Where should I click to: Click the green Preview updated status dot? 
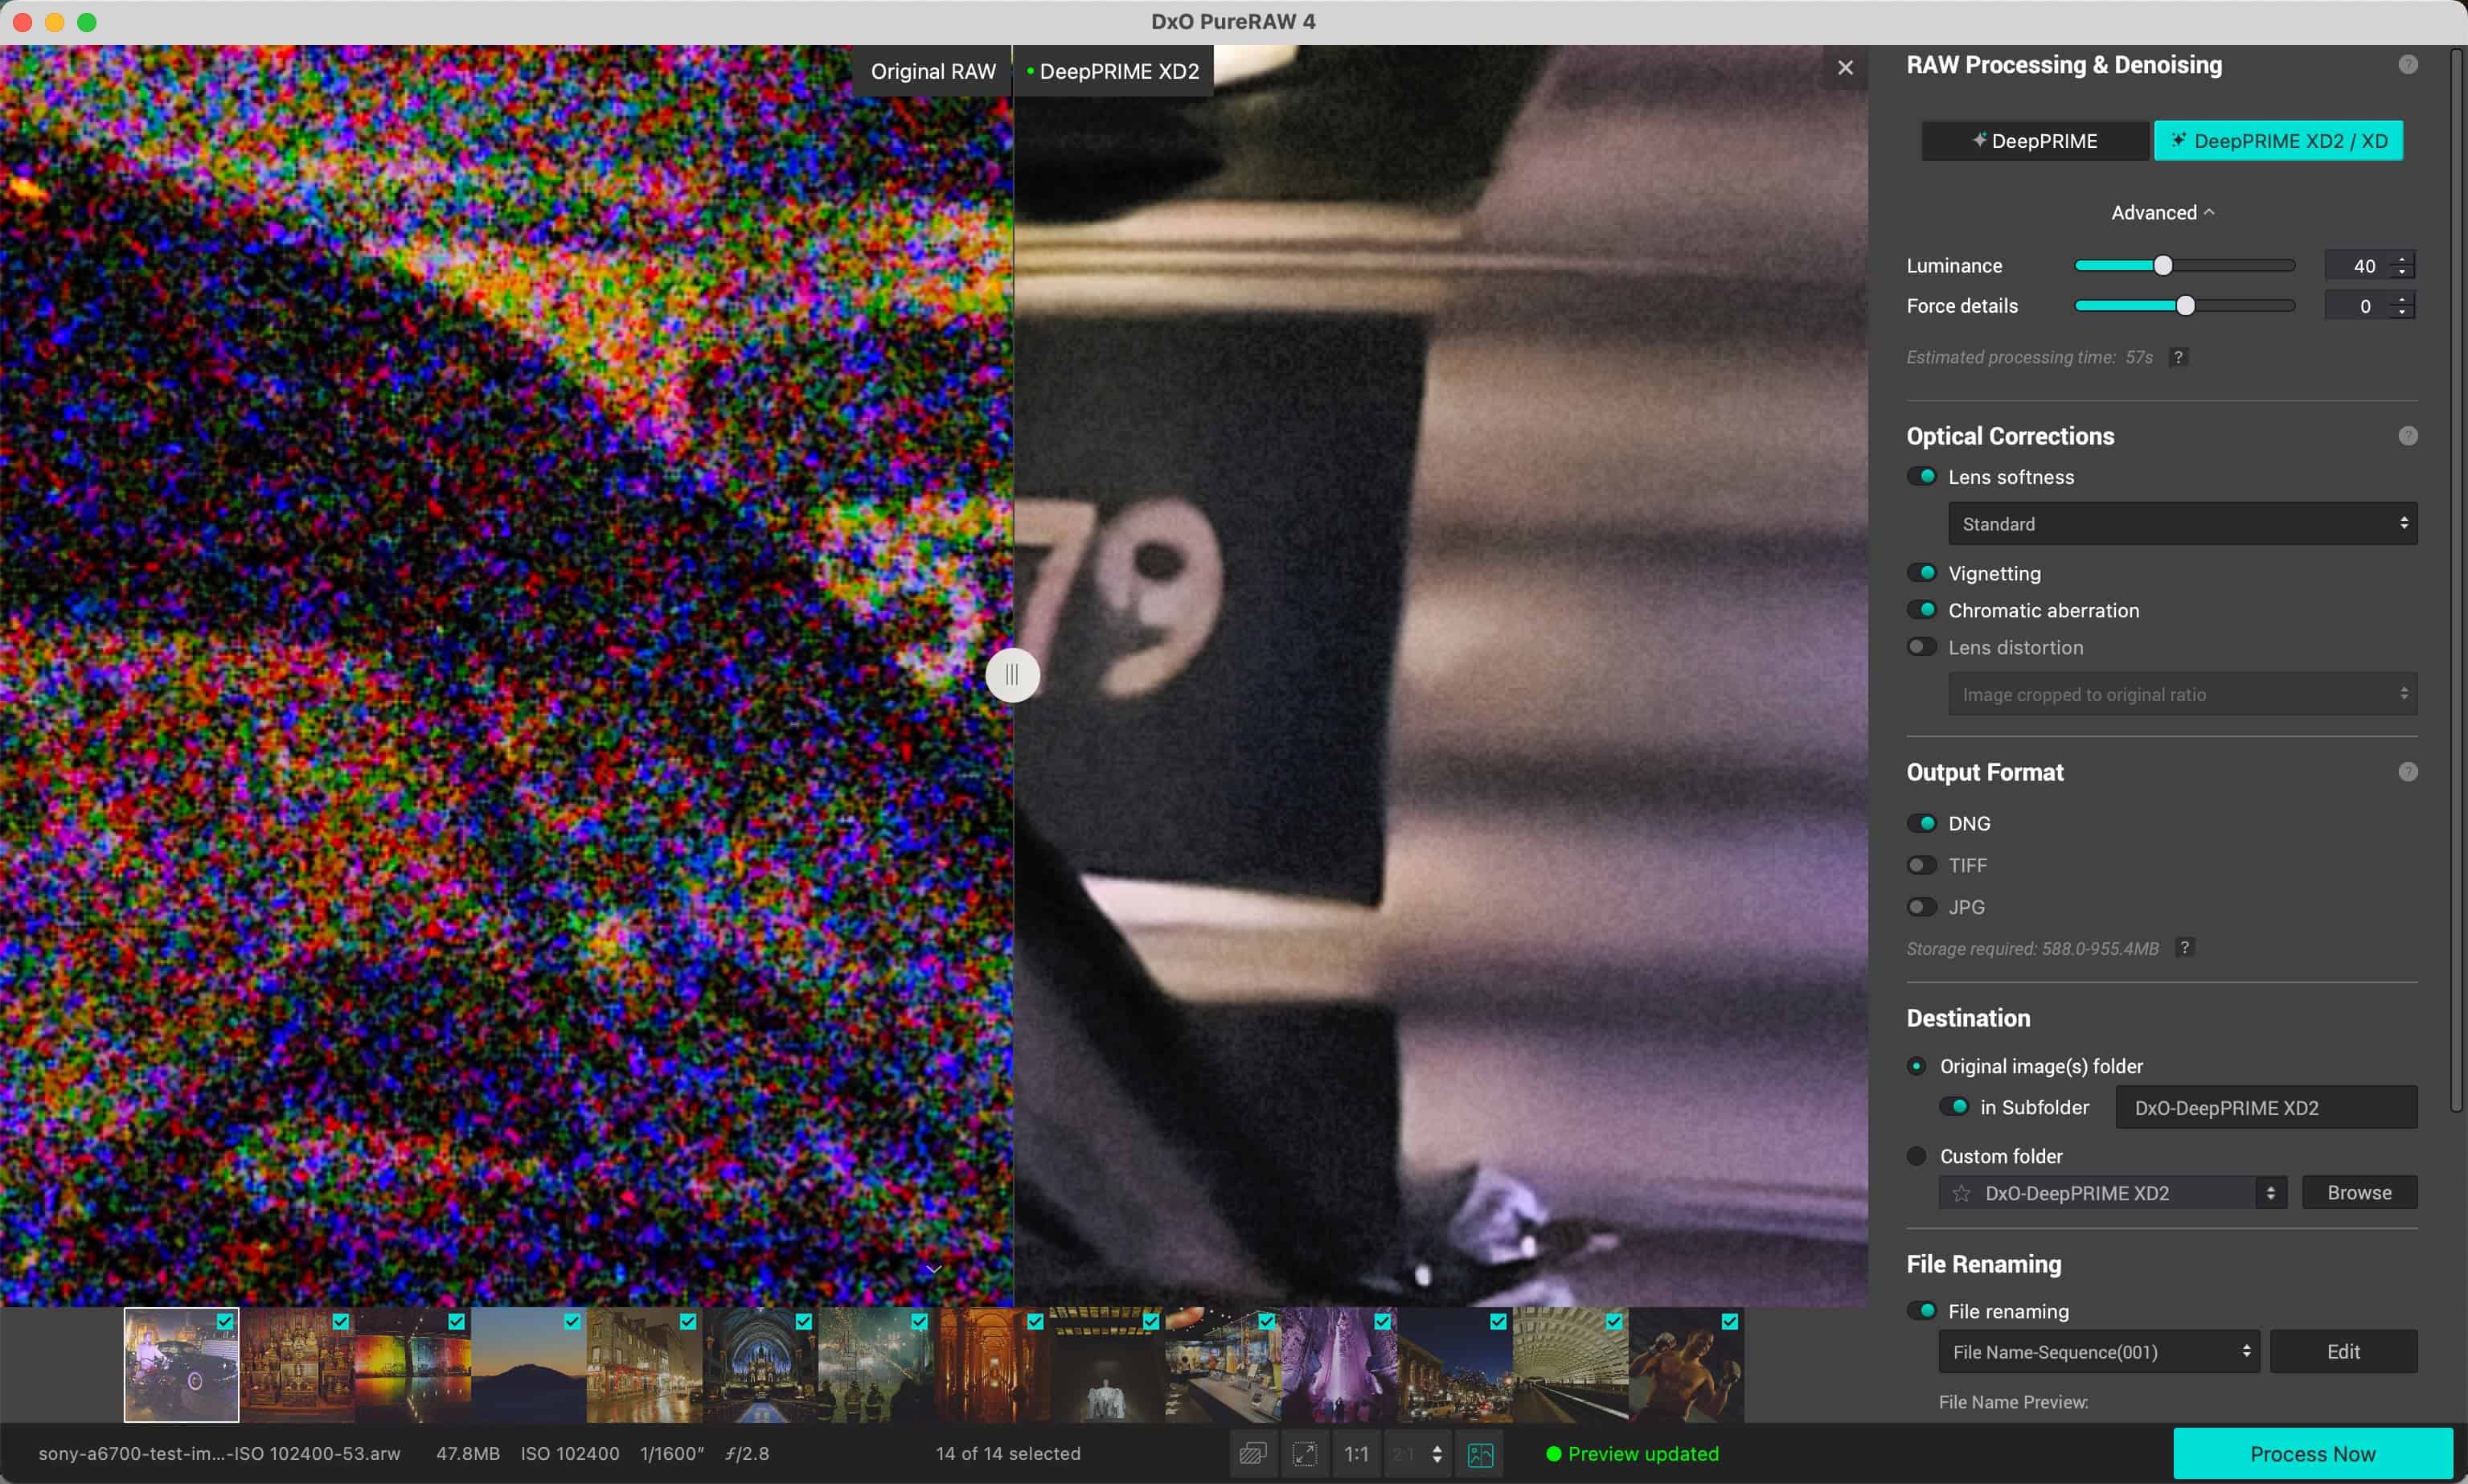coord(1553,1454)
